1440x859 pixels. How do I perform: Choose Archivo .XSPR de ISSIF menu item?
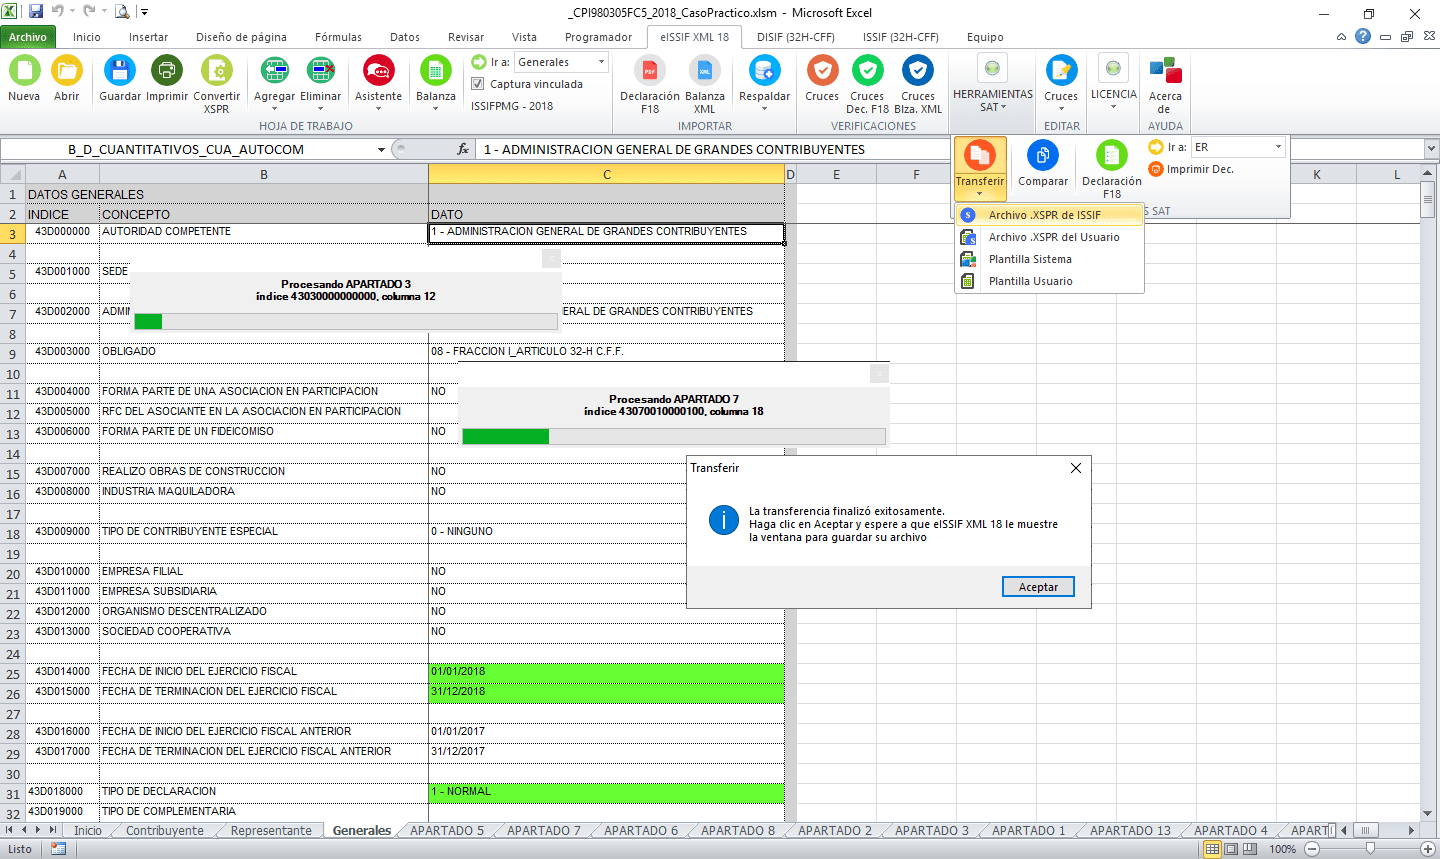[1049, 215]
